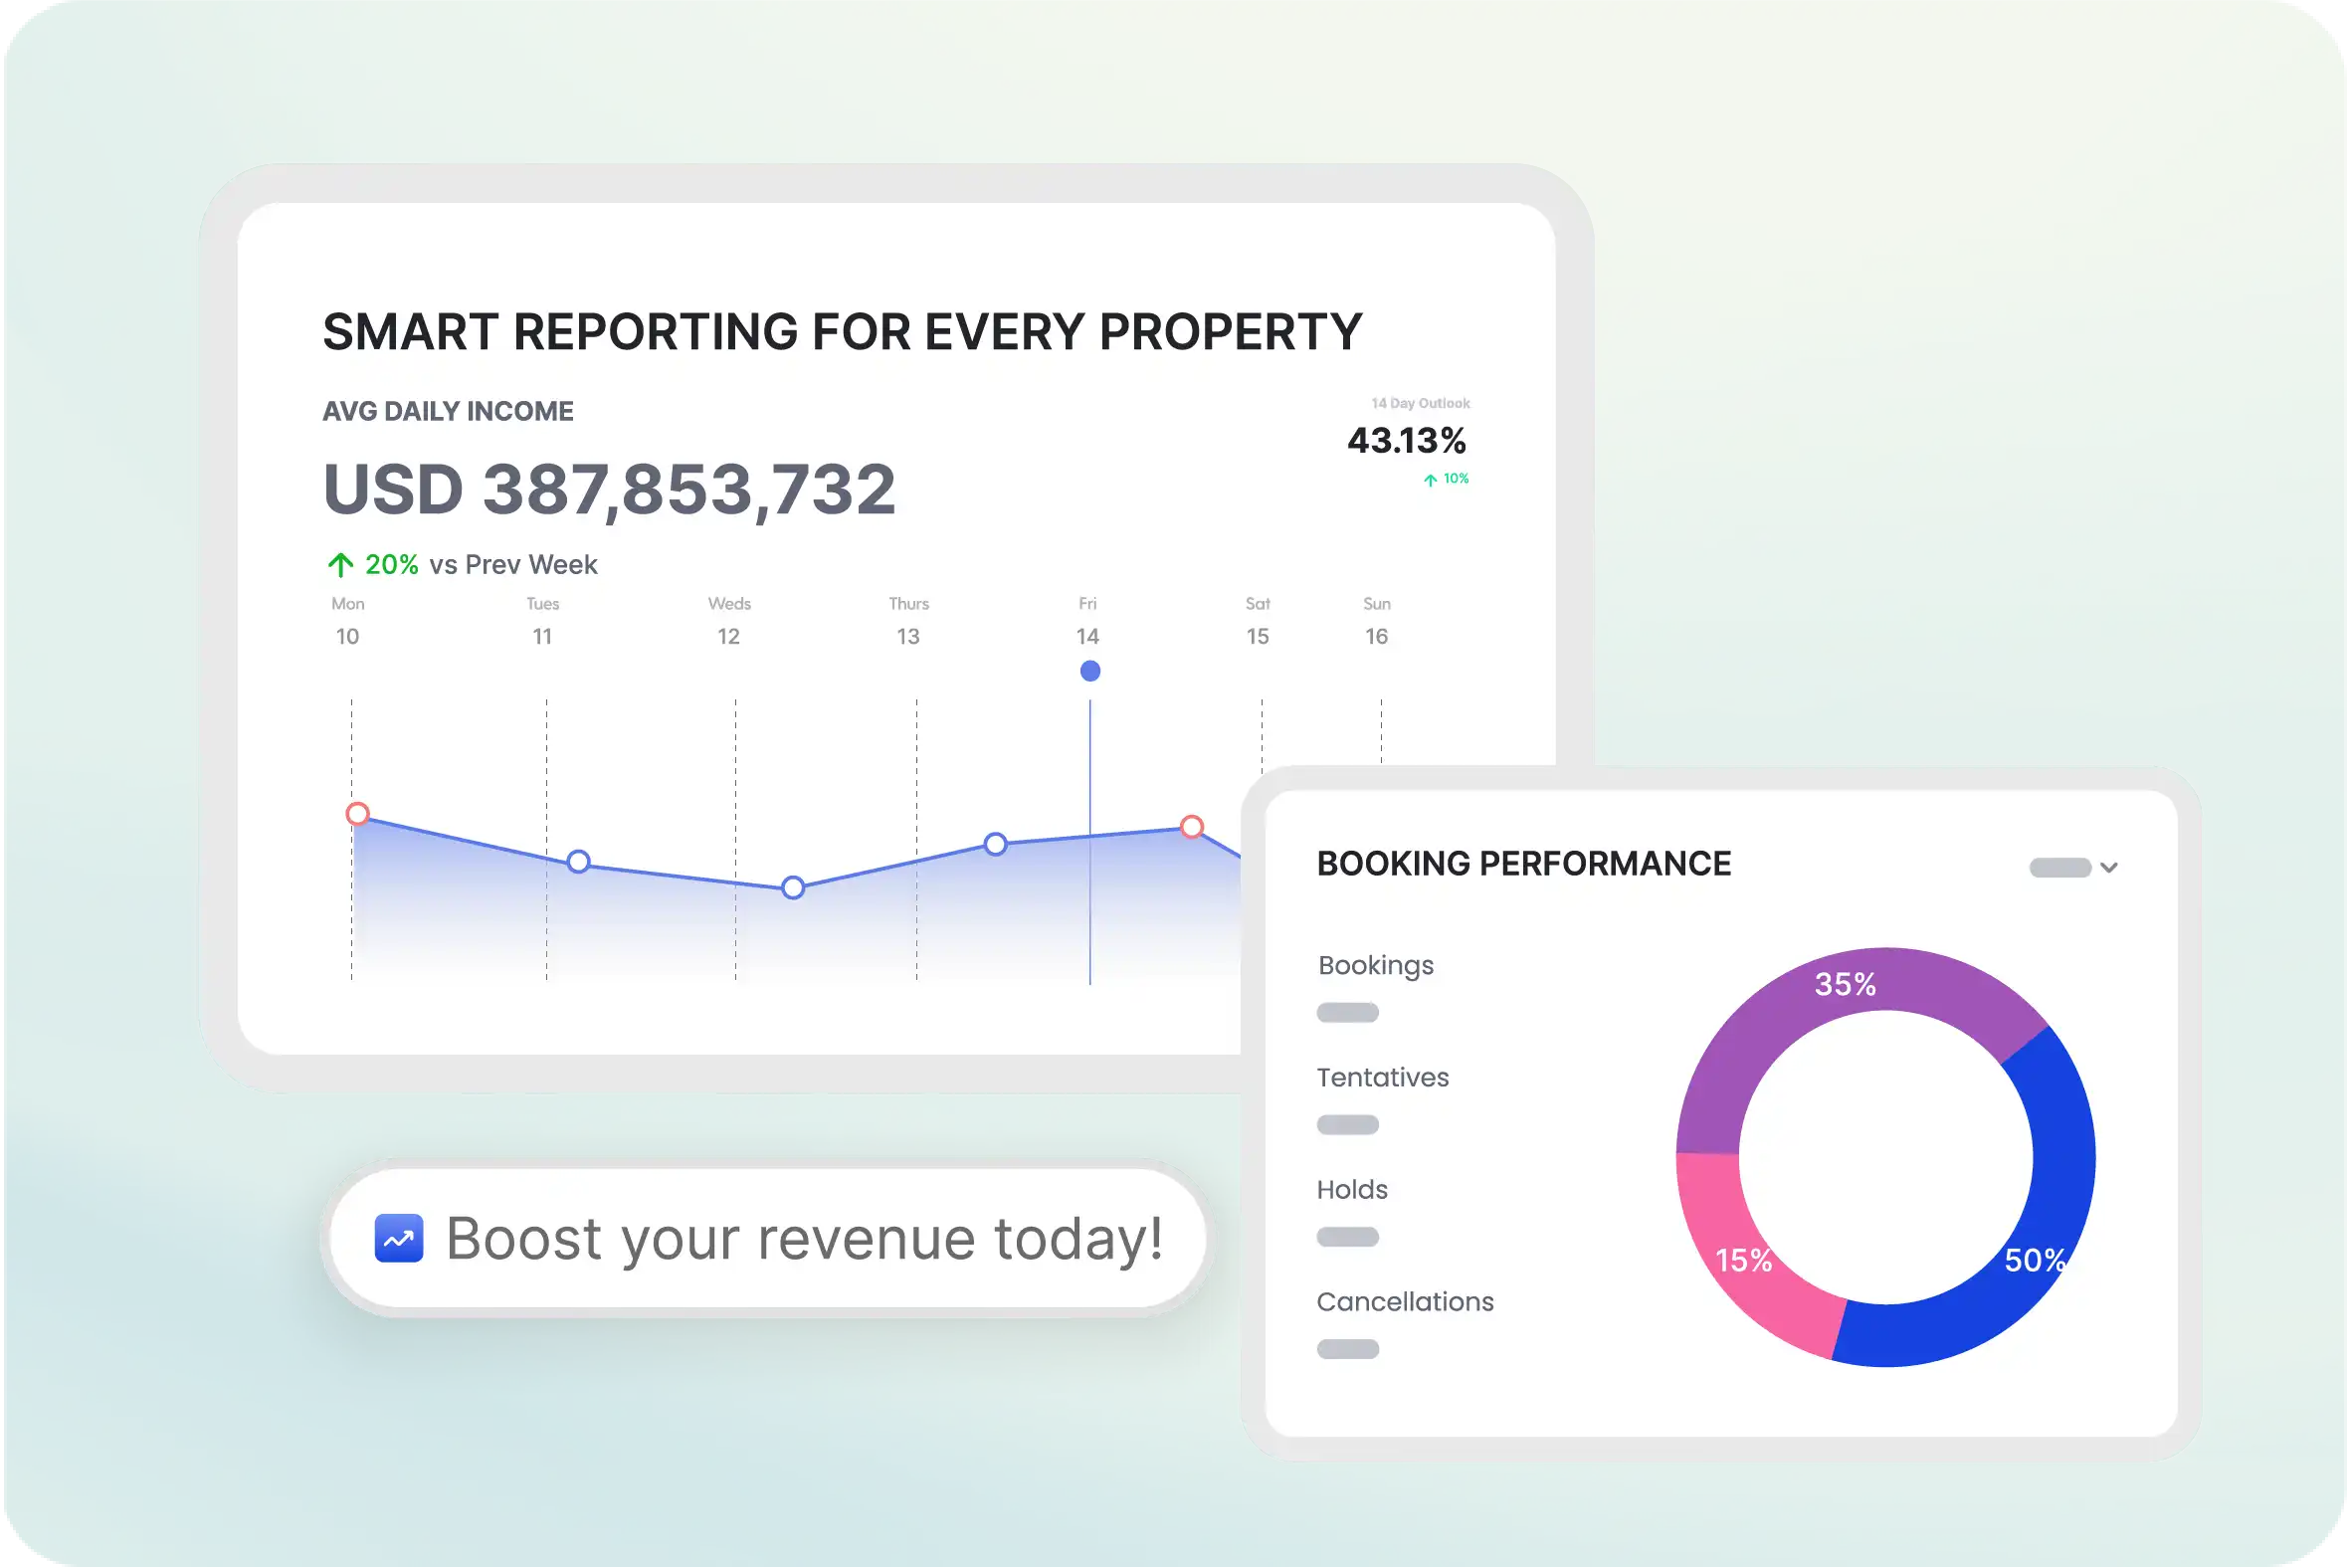Click the 14 Day Outlook label
This screenshot has width=2347, height=1568.
tap(1420, 403)
